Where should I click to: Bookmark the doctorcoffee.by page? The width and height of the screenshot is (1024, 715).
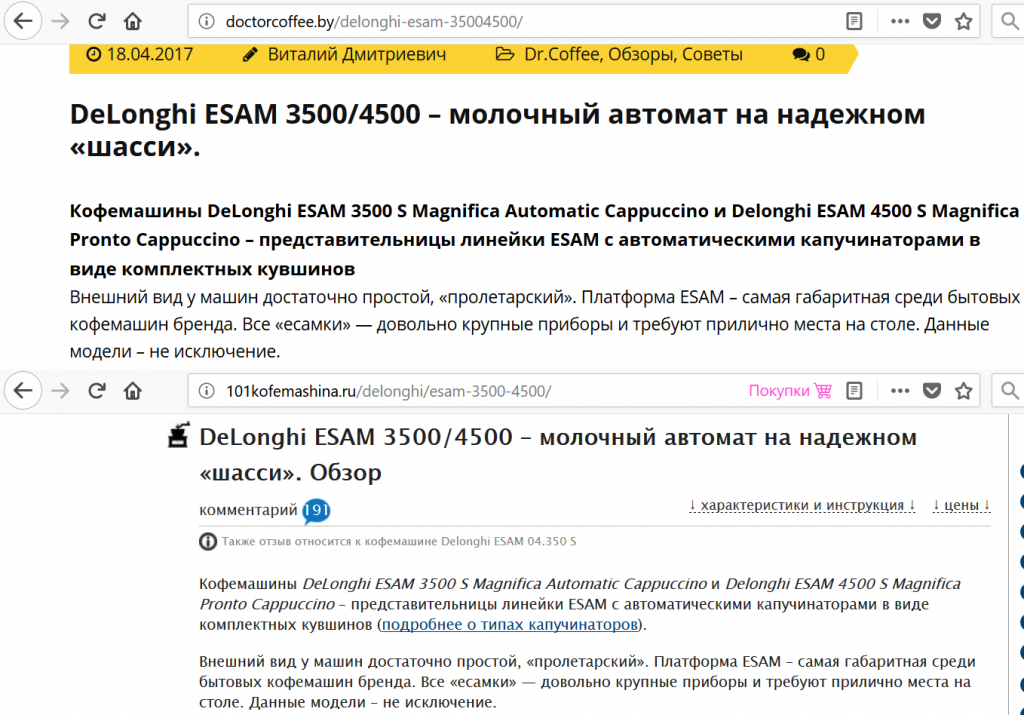point(963,22)
